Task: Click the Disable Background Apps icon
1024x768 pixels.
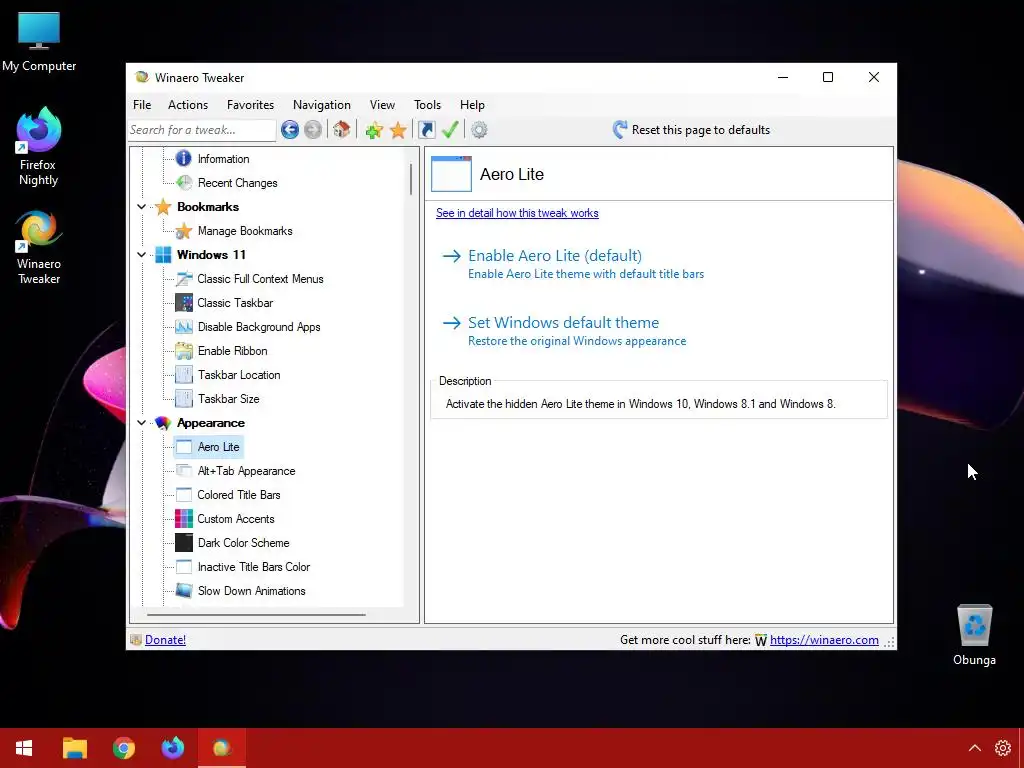Action: pyautogui.click(x=184, y=327)
